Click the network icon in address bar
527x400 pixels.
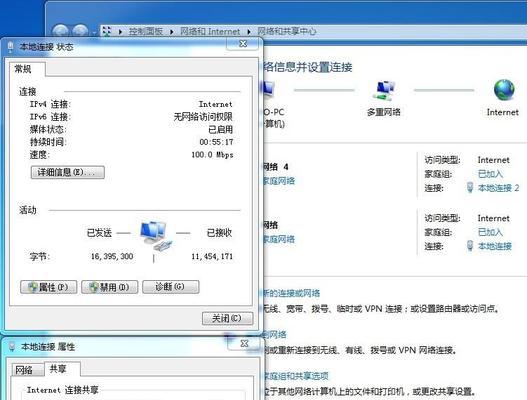(x=107, y=31)
